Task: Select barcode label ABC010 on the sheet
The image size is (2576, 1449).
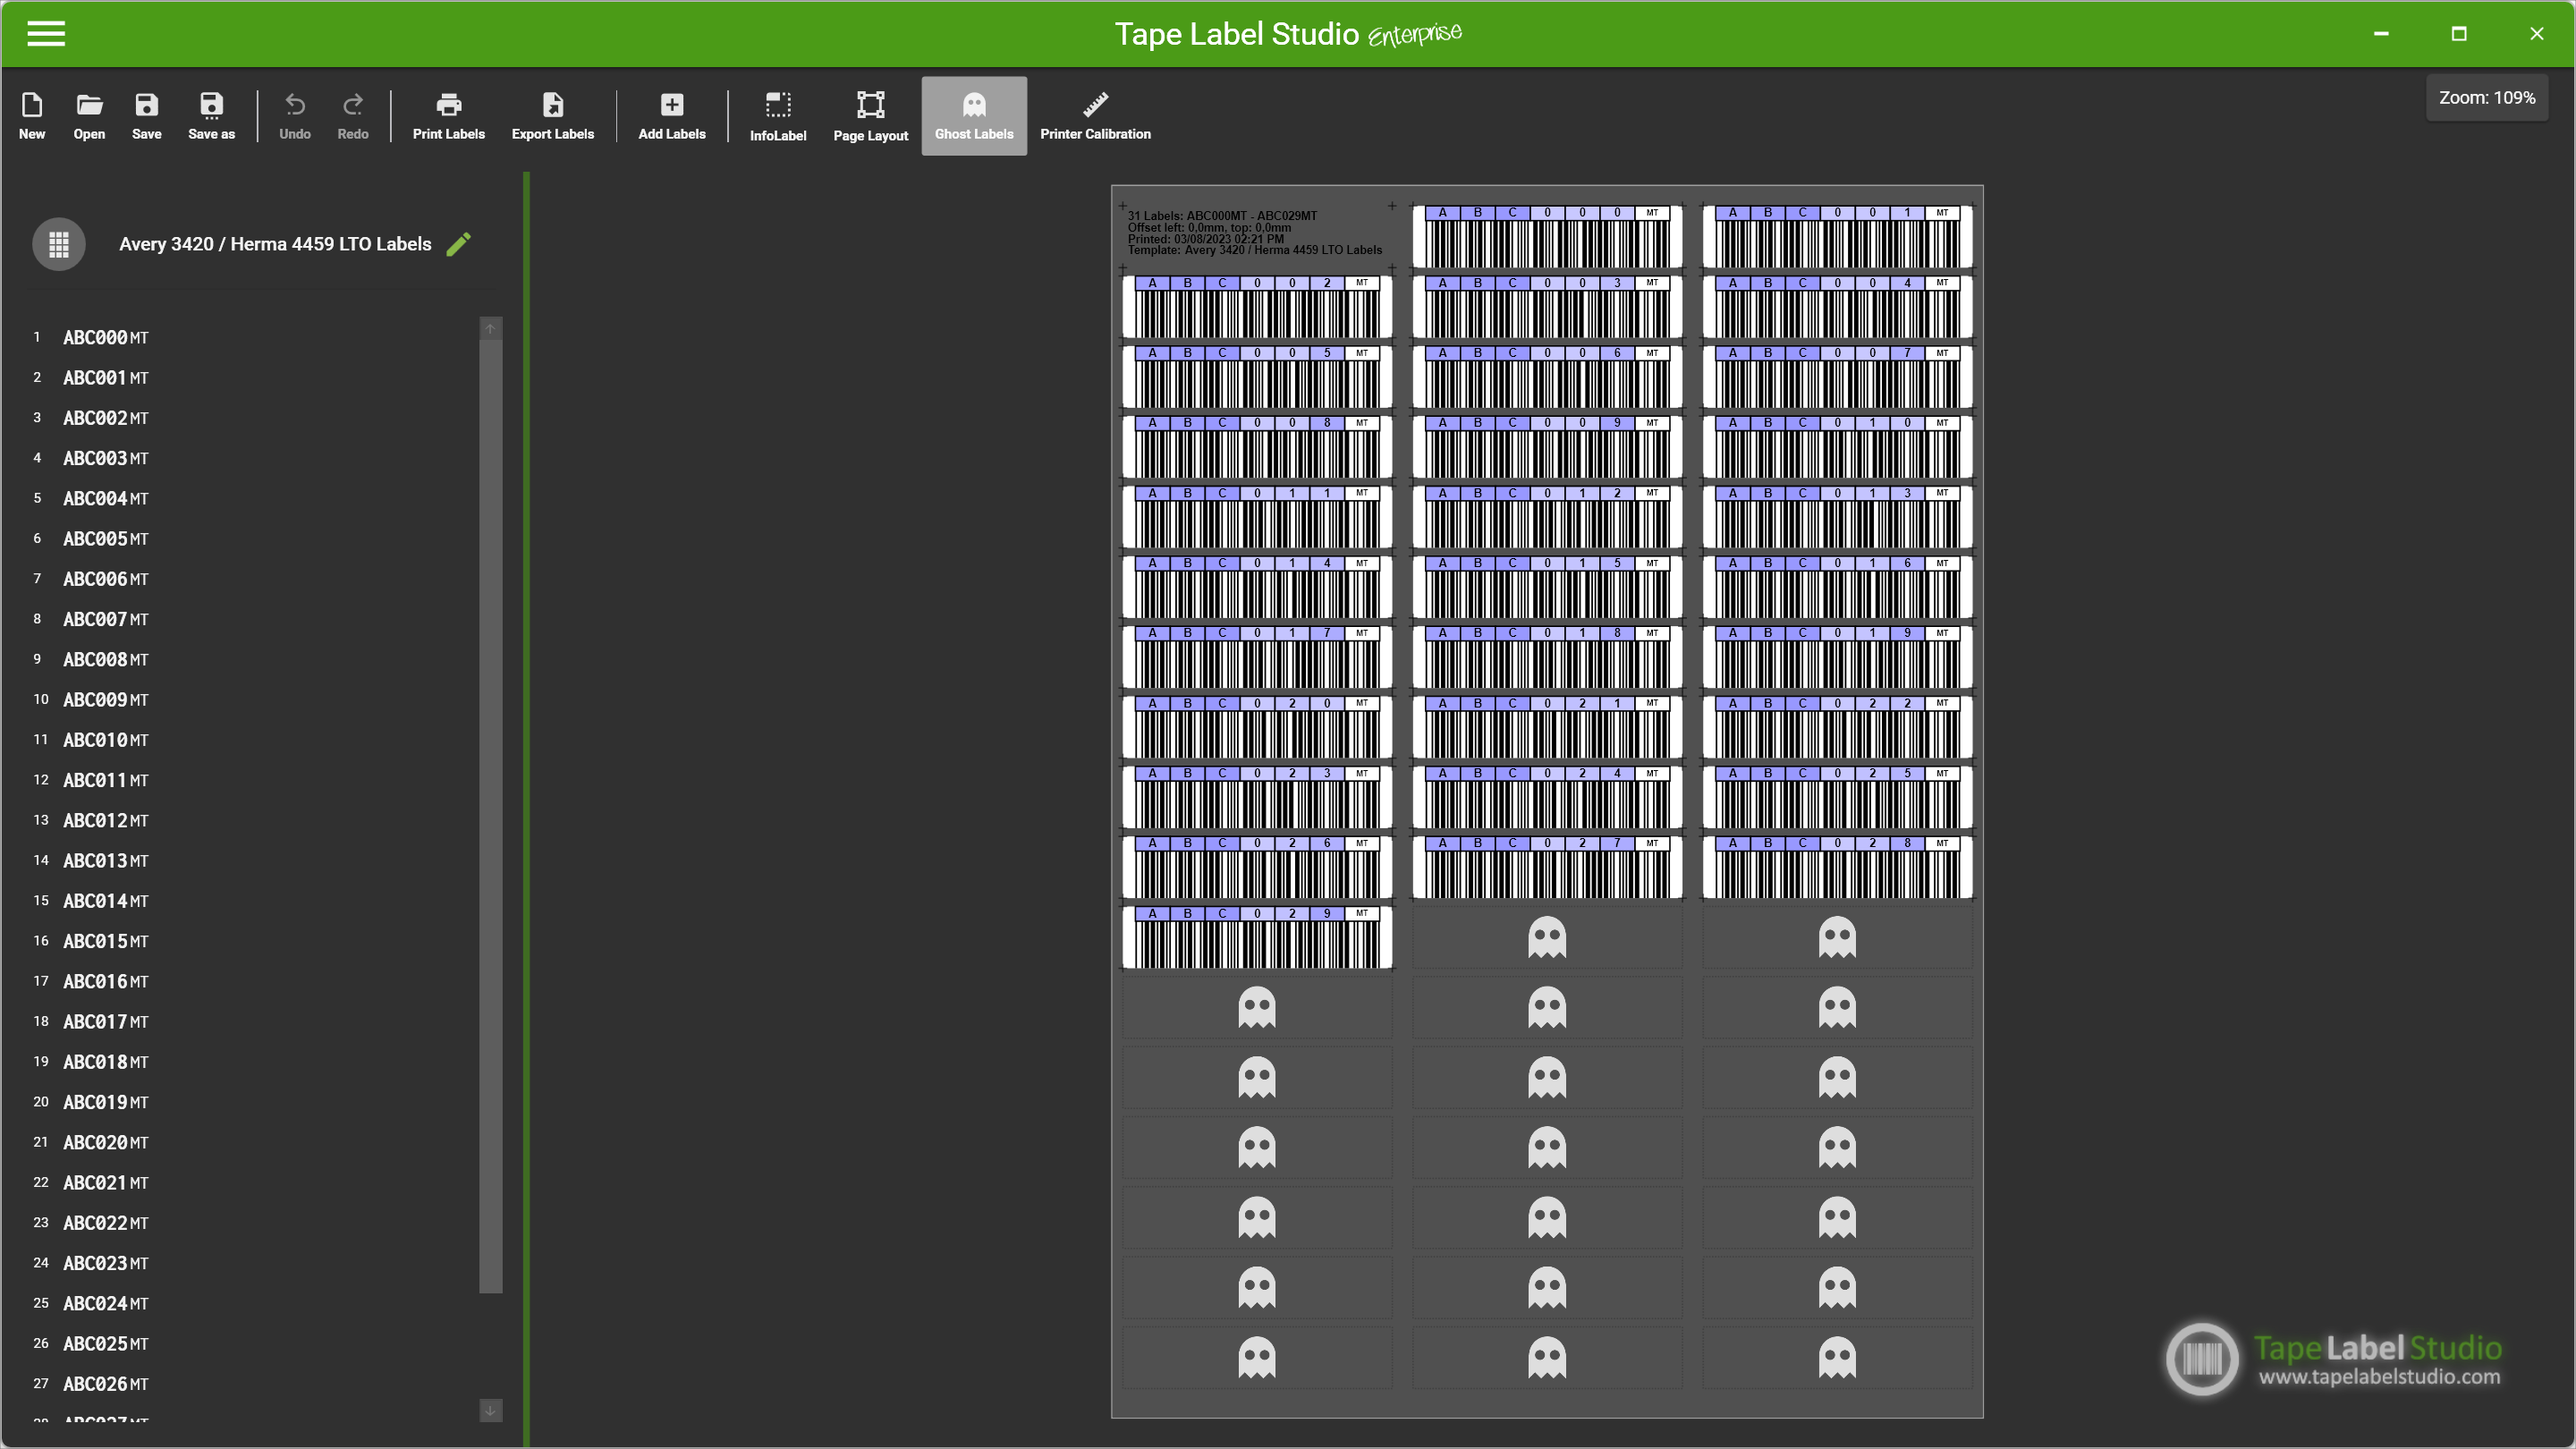Action: [1837, 447]
